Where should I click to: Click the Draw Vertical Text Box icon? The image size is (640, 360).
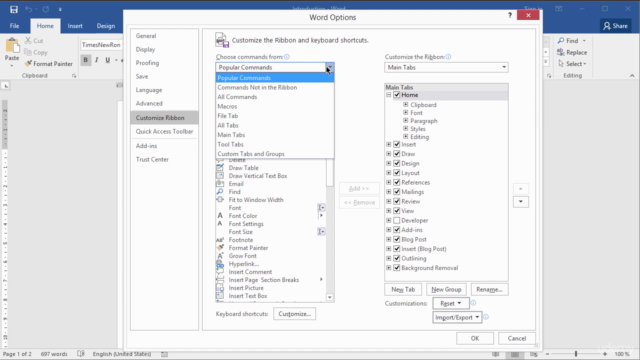(x=220, y=176)
